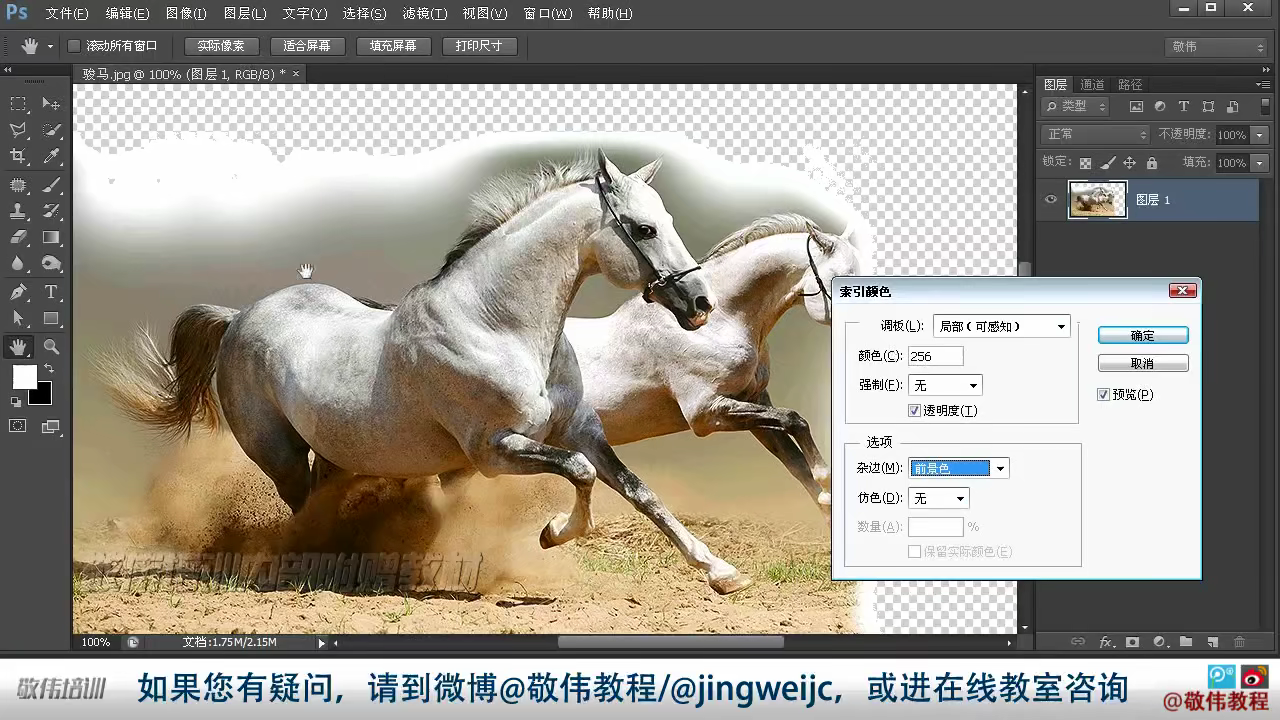Screen dimensions: 1280x720
Task: Create a new layer group
Action: (1186, 642)
